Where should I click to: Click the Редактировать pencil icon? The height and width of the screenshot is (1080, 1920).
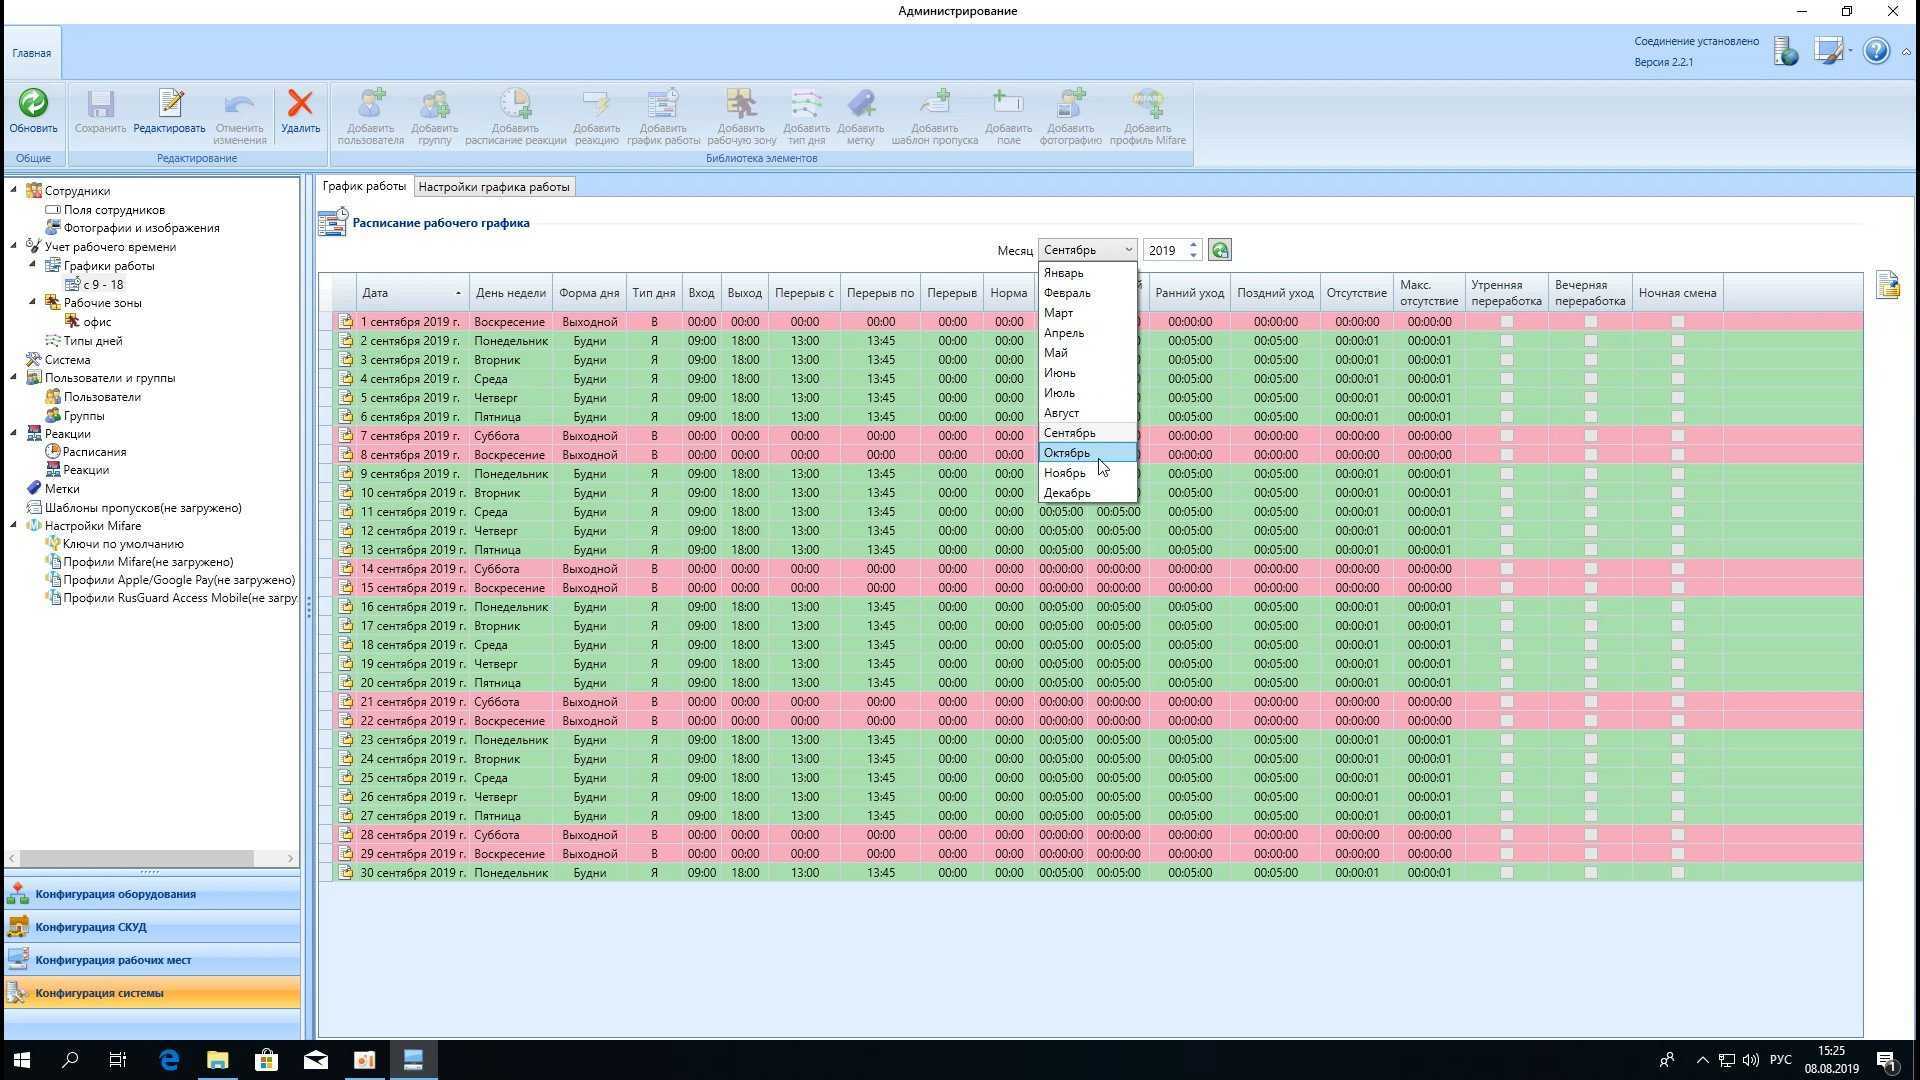click(170, 104)
